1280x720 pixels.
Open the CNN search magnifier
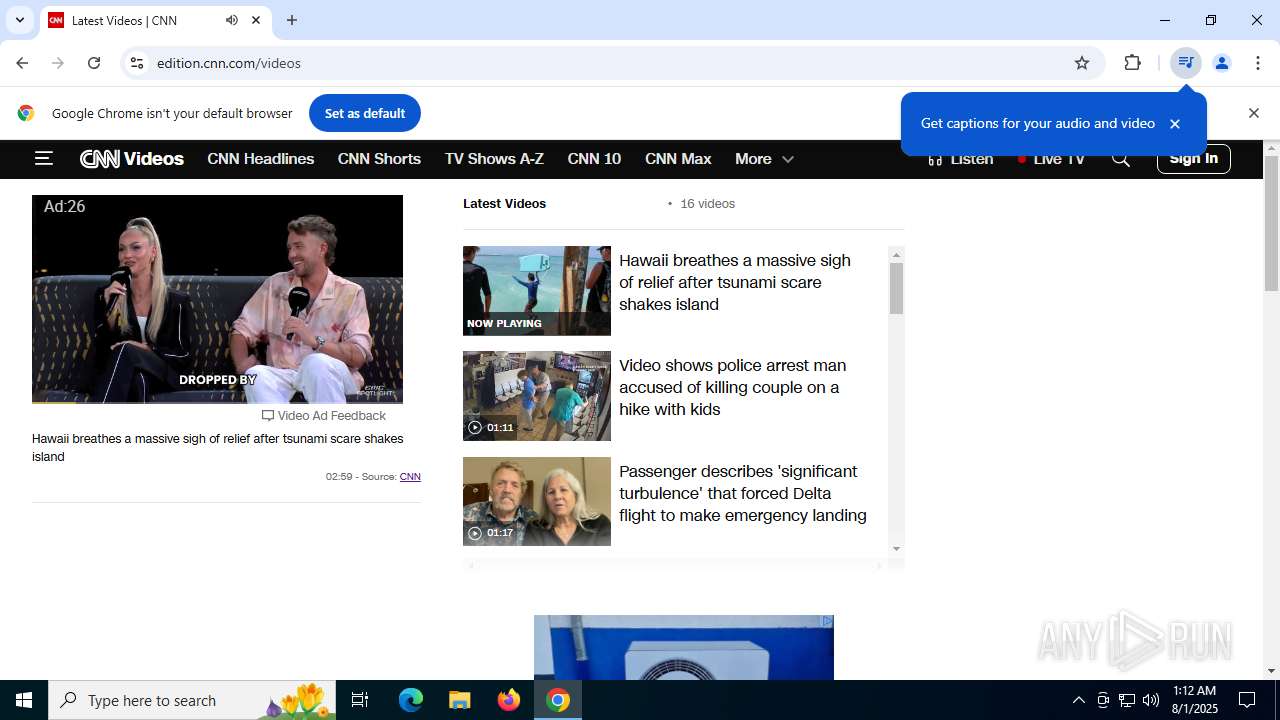click(1120, 159)
